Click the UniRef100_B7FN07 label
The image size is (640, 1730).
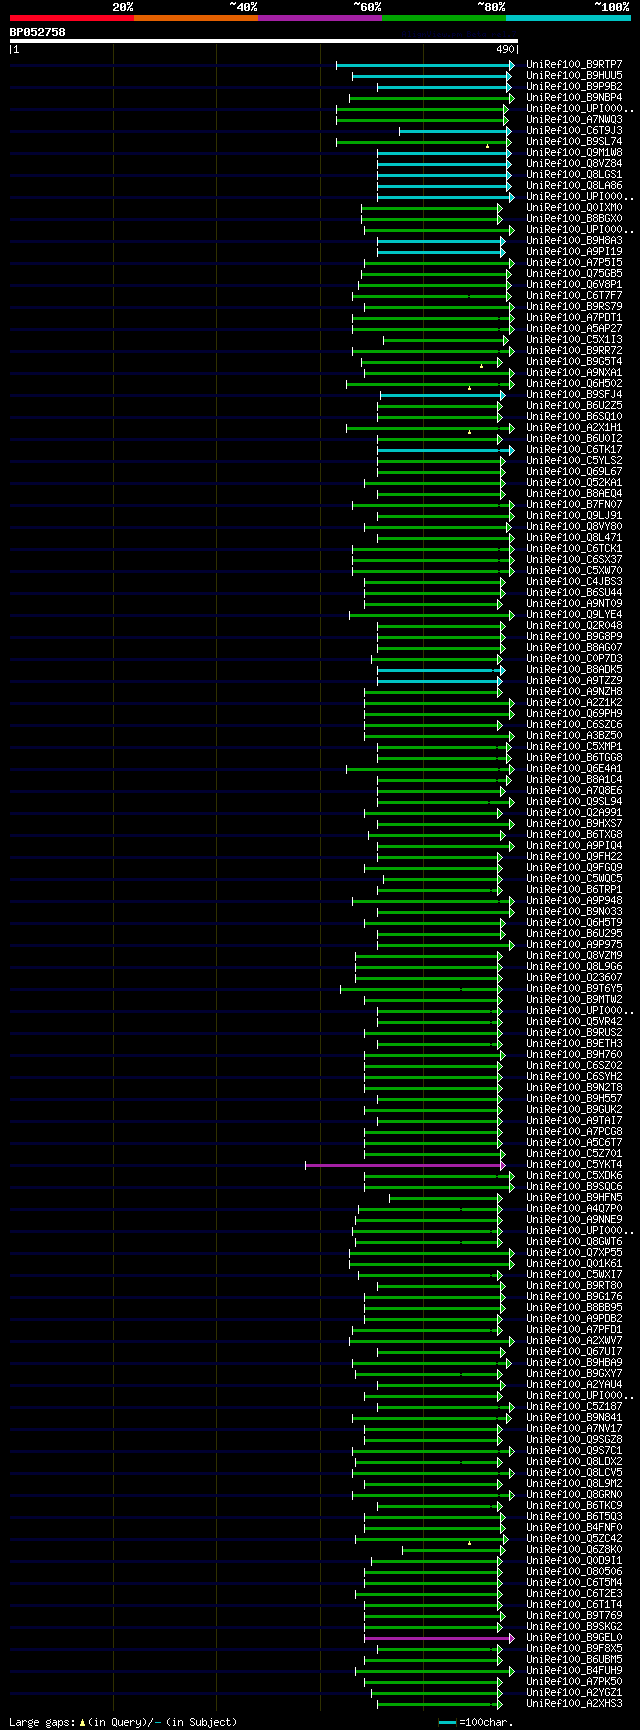[574, 504]
